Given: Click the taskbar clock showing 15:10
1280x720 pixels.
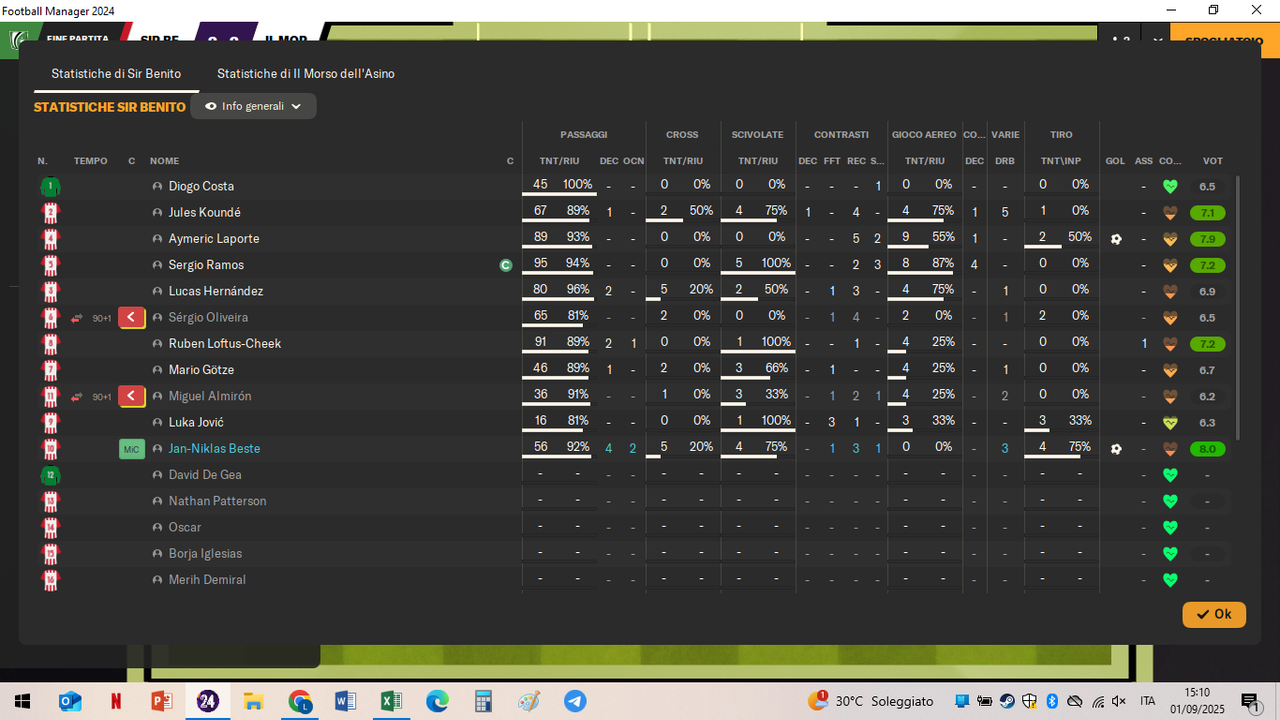Looking at the screenshot, I should [x=1197, y=692].
